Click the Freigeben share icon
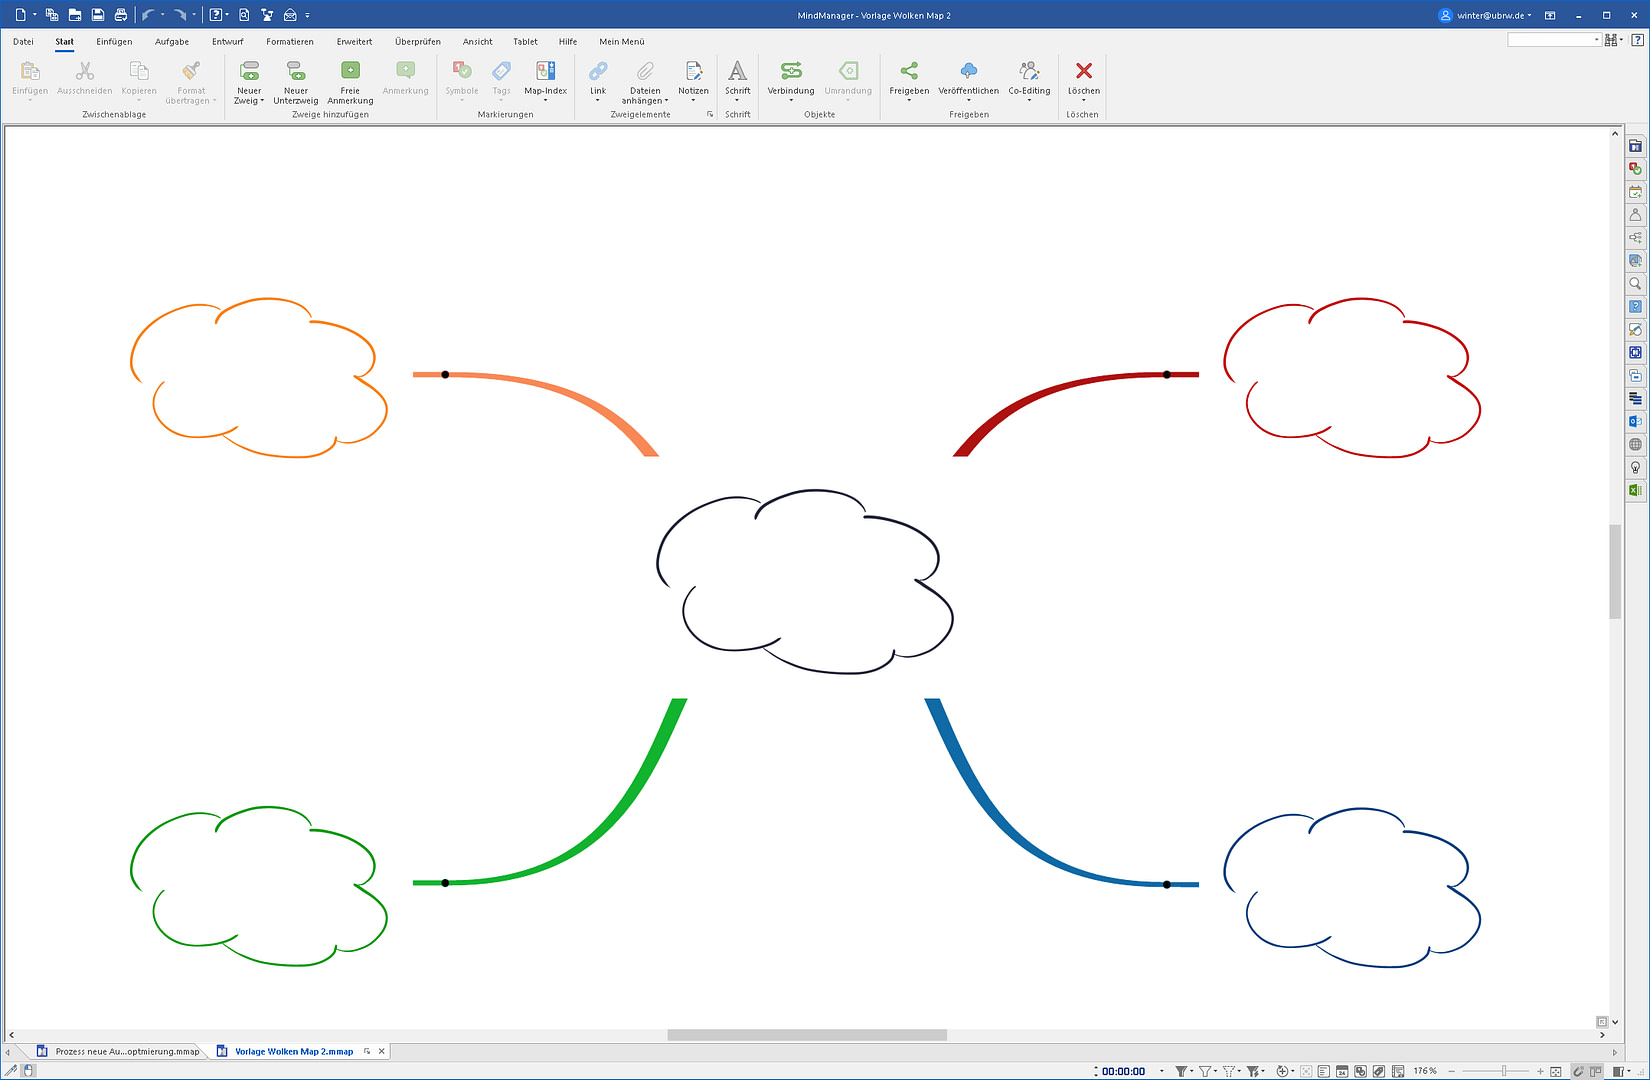 point(909,71)
